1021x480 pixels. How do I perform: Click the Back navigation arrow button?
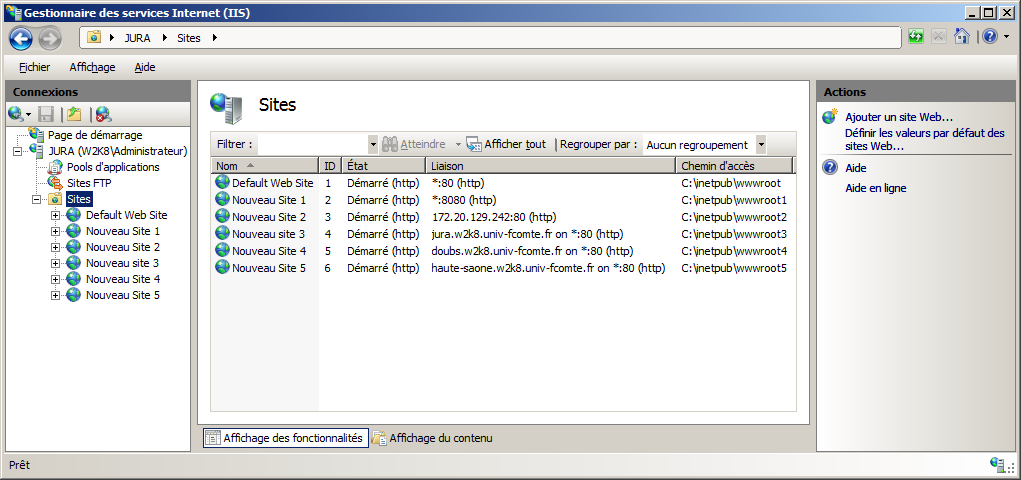click(21, 38)
